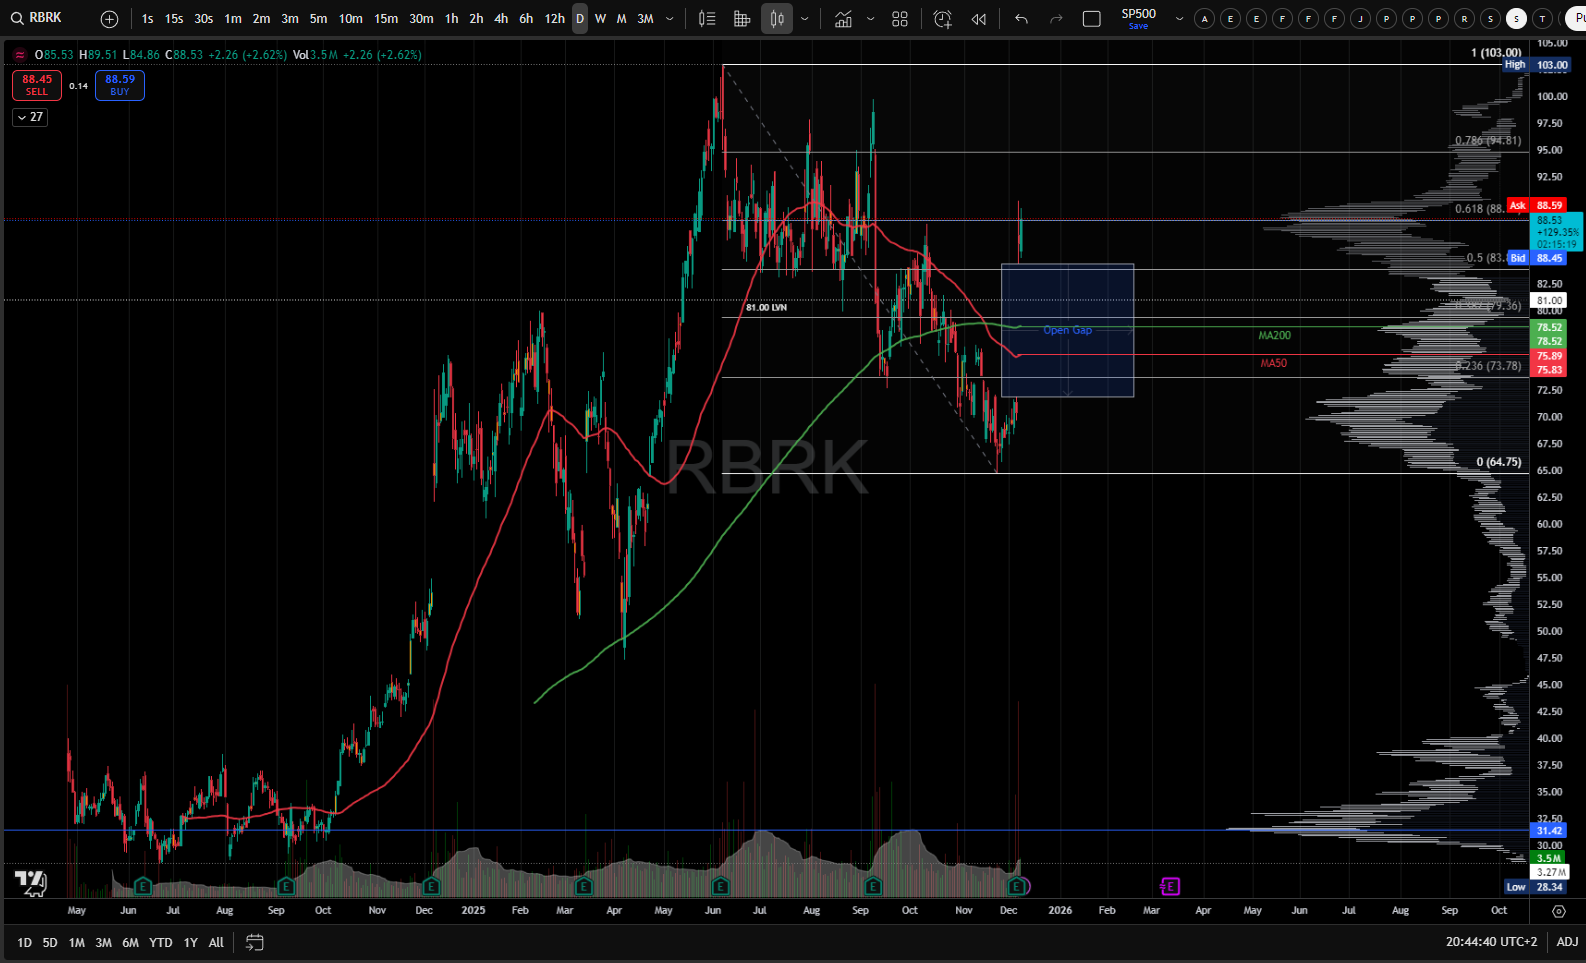This screenshot has height=963, width=1586.
Task: Select the candlestick chart type icon
Action: click(777, 19)
